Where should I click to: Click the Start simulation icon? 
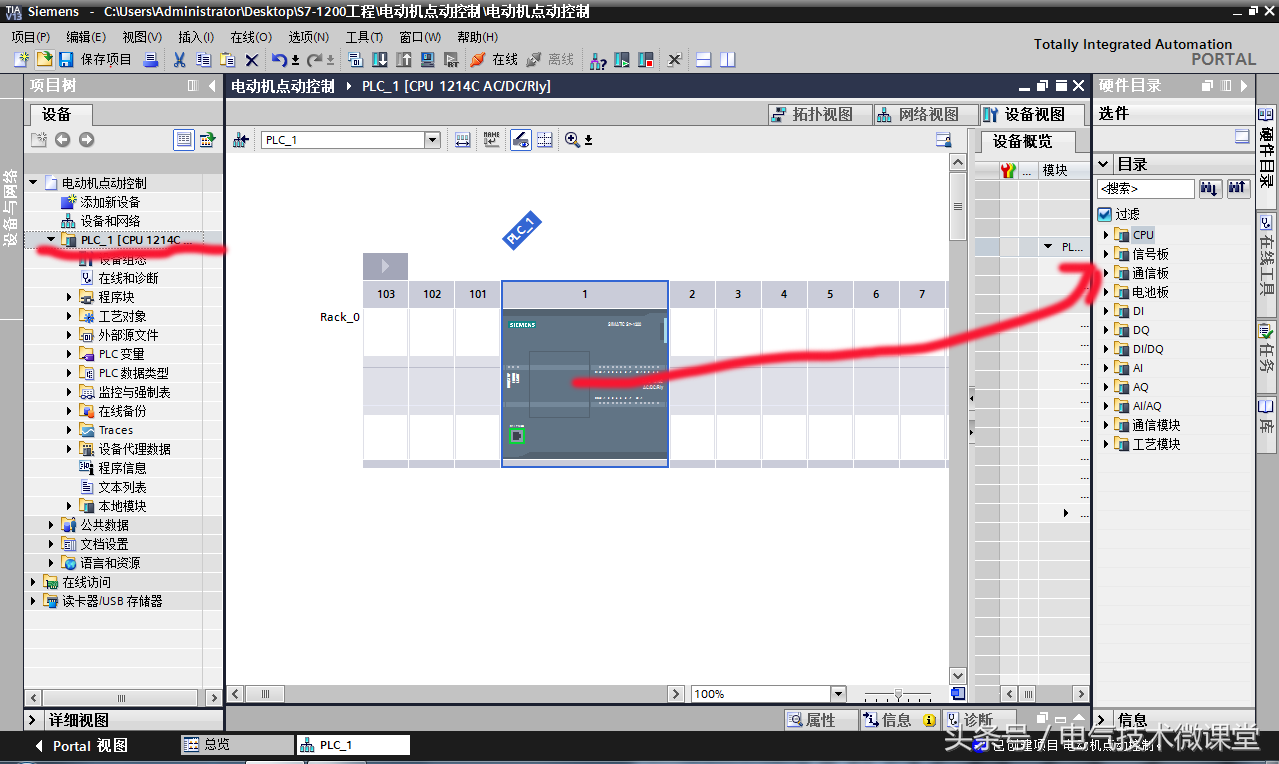point(428,60)
